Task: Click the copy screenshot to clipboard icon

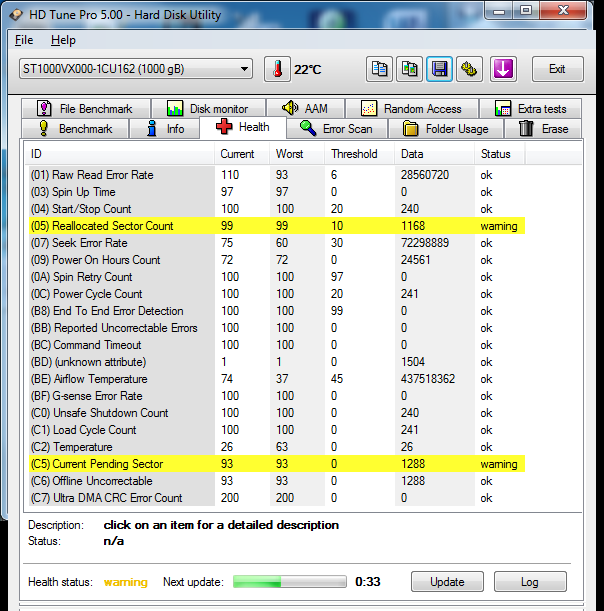Action: tap(409, 69)
